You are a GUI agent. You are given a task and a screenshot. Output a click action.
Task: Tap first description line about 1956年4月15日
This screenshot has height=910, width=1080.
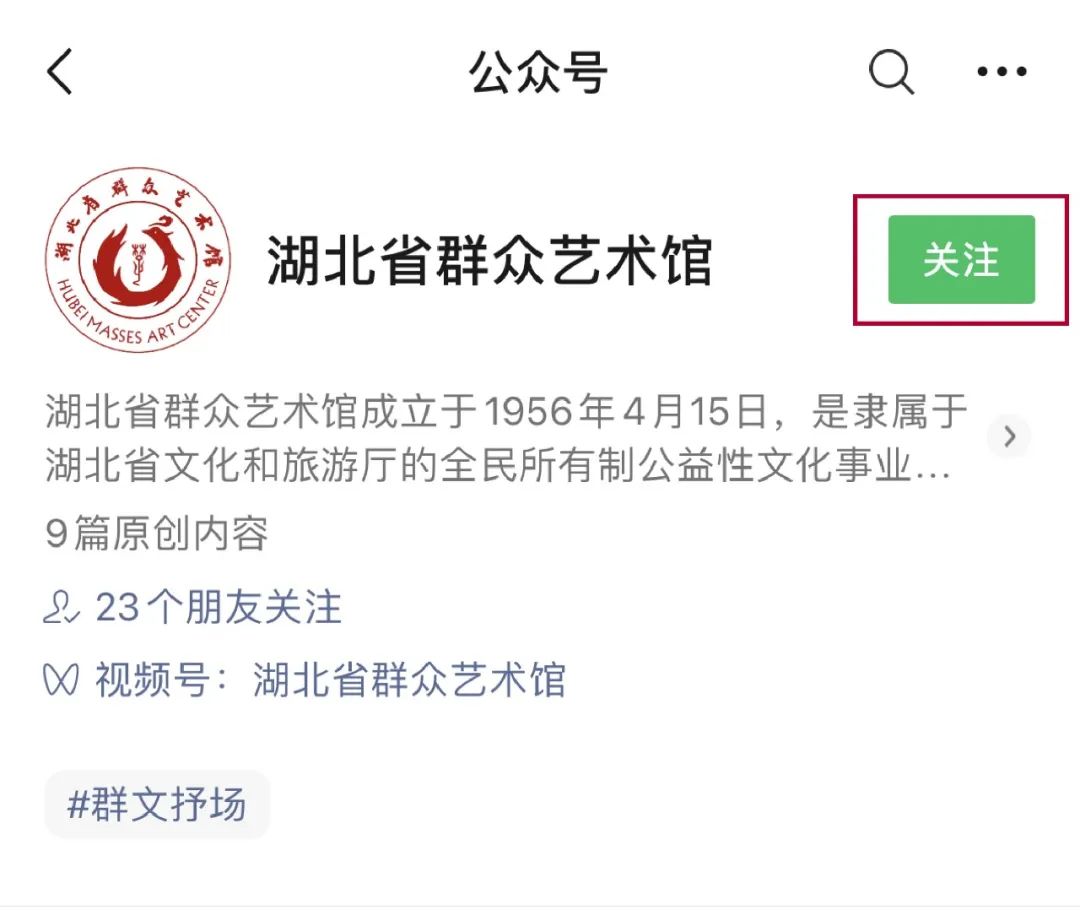tap(506, 411)
